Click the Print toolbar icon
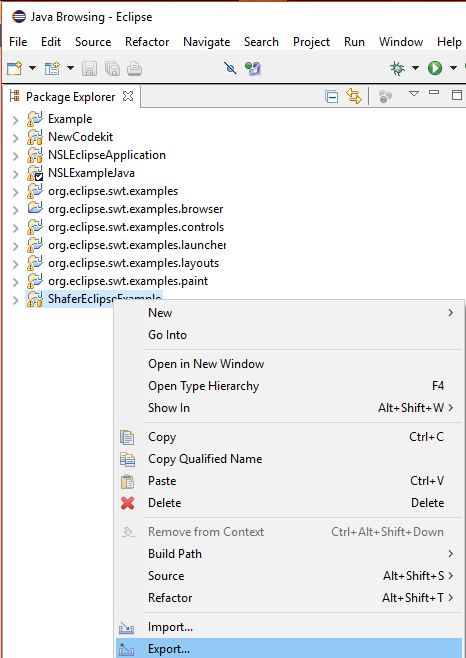 point(134,68)
